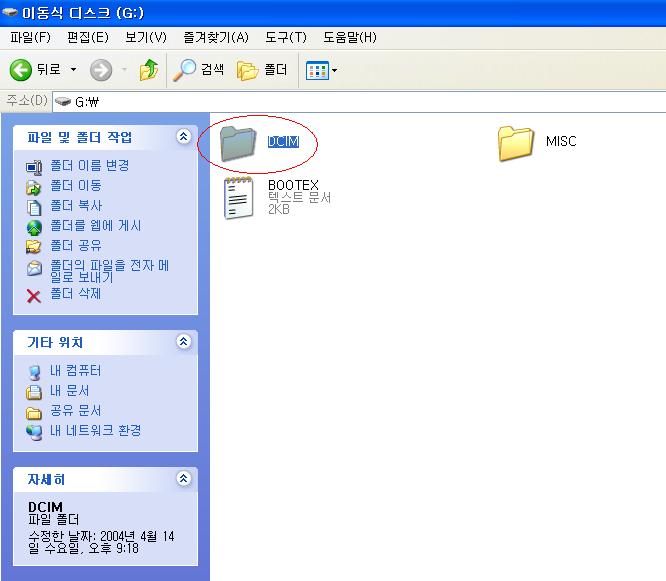Select the MISC folder icon
The image size is (666, 581).
click(516, 144)
